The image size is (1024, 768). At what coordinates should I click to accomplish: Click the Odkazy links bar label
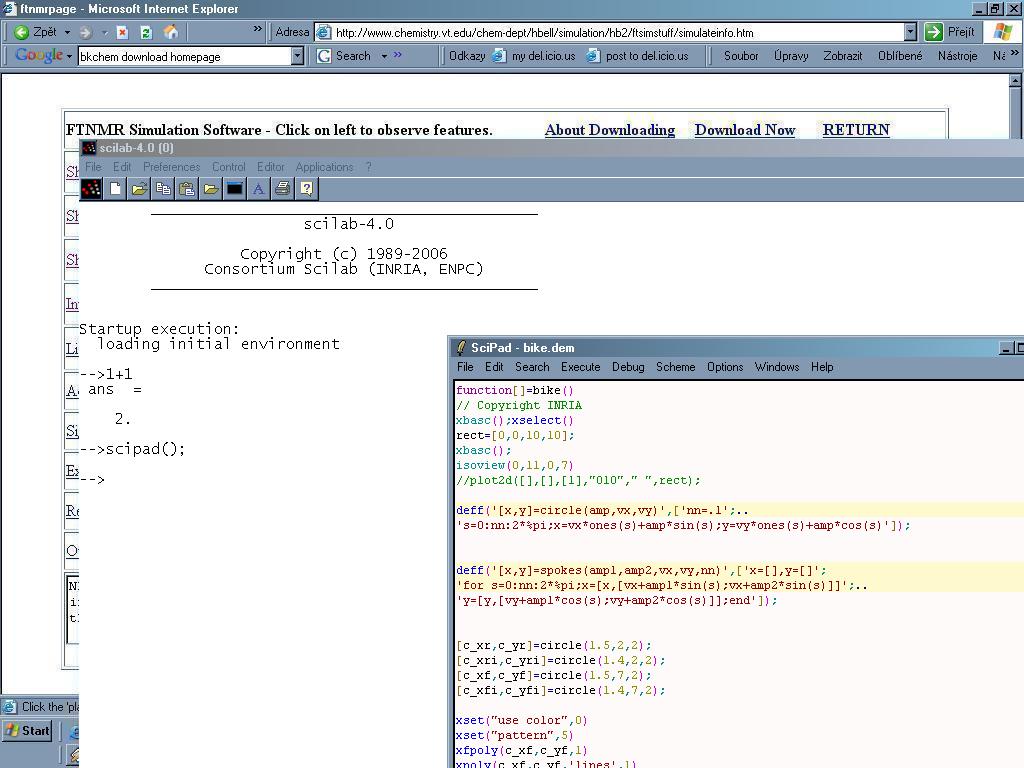[x=467, y=56]
